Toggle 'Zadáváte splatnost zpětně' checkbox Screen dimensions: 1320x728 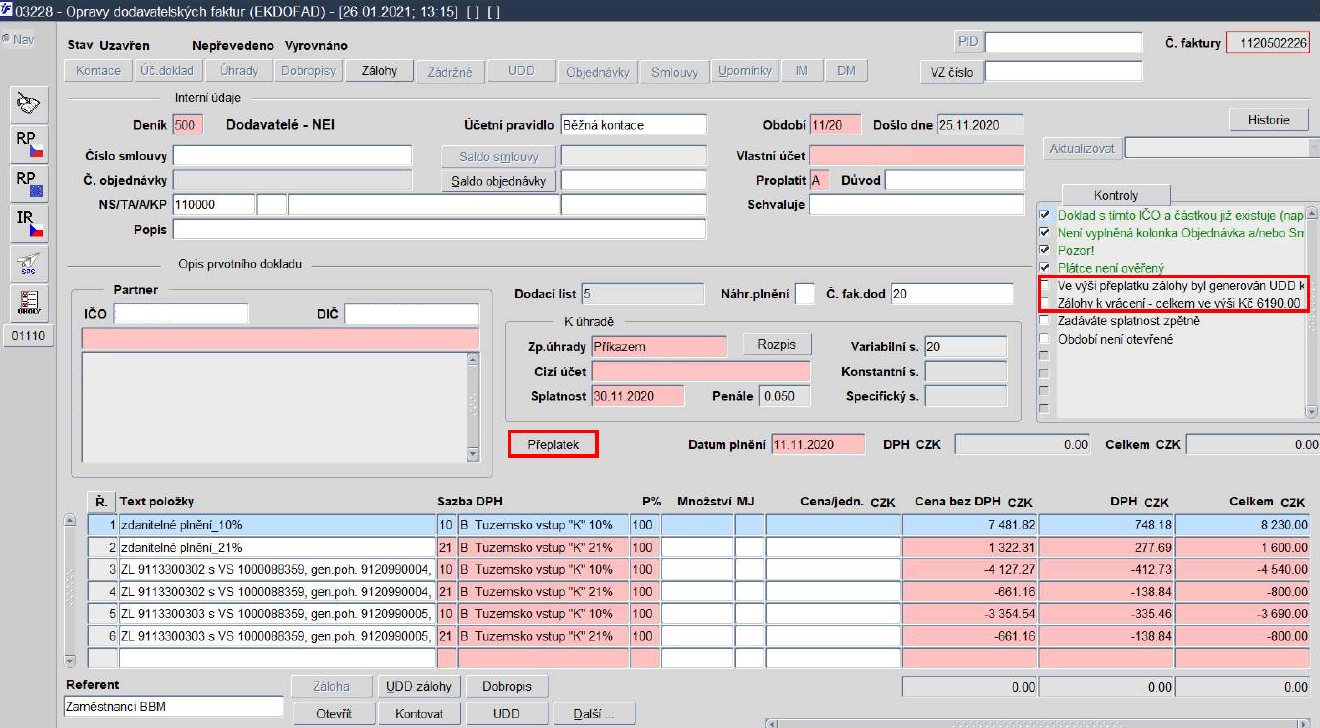click(1045, 321)
